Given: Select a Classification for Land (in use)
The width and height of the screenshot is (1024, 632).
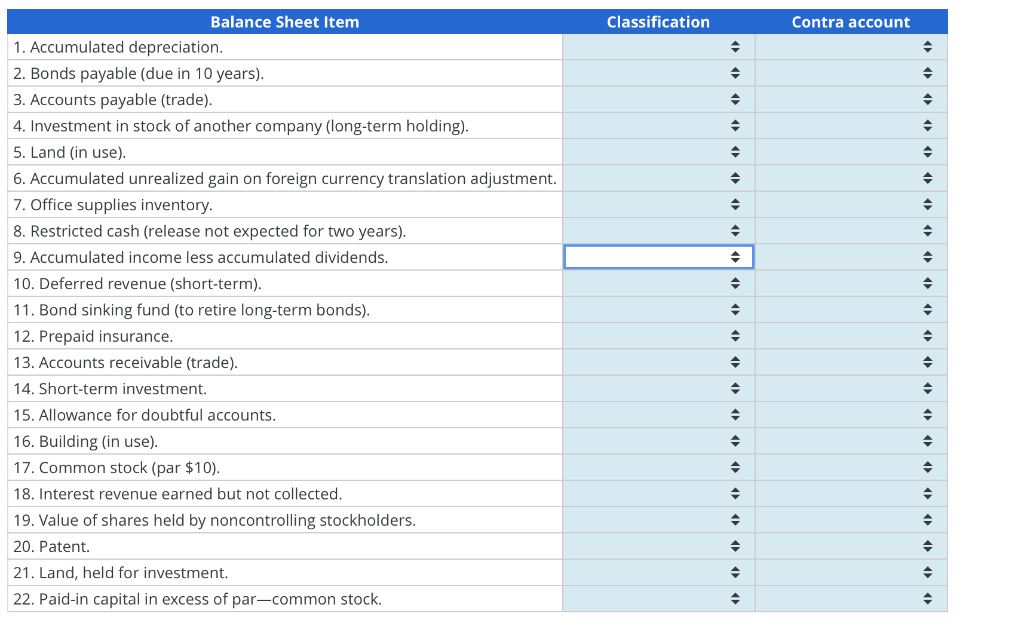Looking at the screenshot, I should coord(658,151).
